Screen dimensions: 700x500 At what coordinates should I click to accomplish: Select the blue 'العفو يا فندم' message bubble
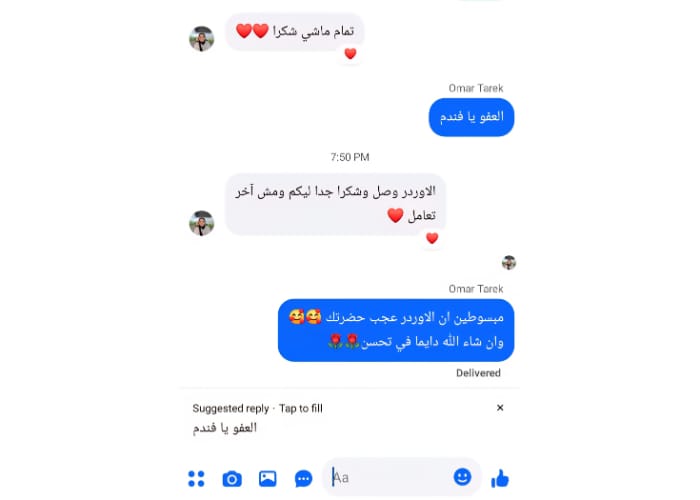471,117
